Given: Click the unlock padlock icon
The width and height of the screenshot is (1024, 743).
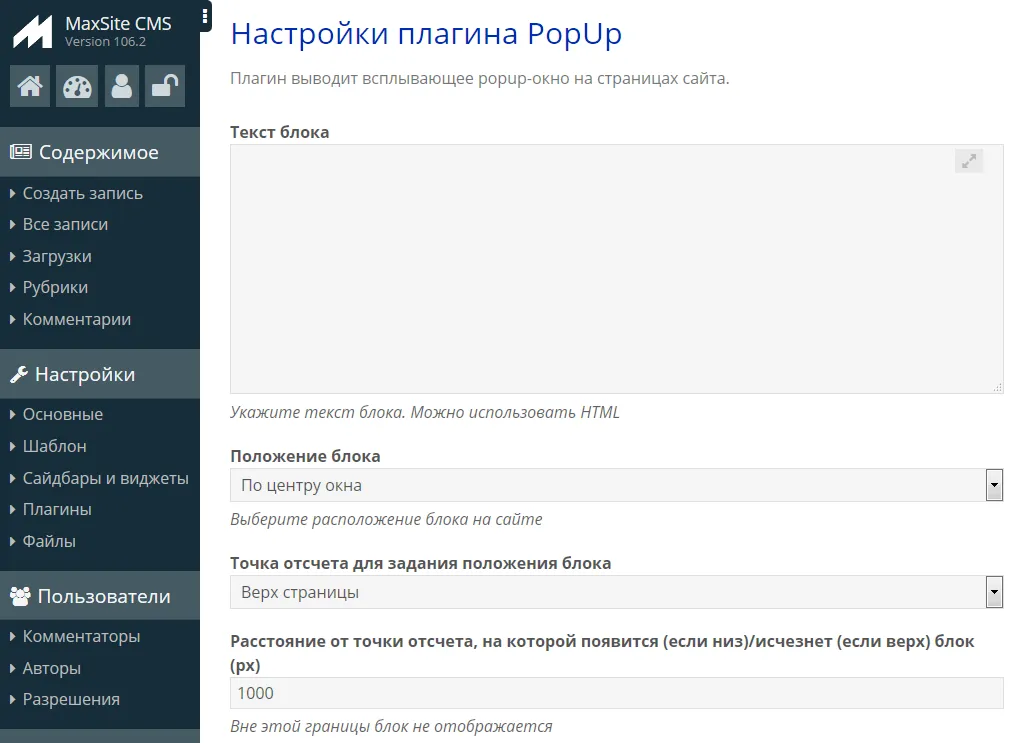Looking at the screenshot, I should 164,87.
